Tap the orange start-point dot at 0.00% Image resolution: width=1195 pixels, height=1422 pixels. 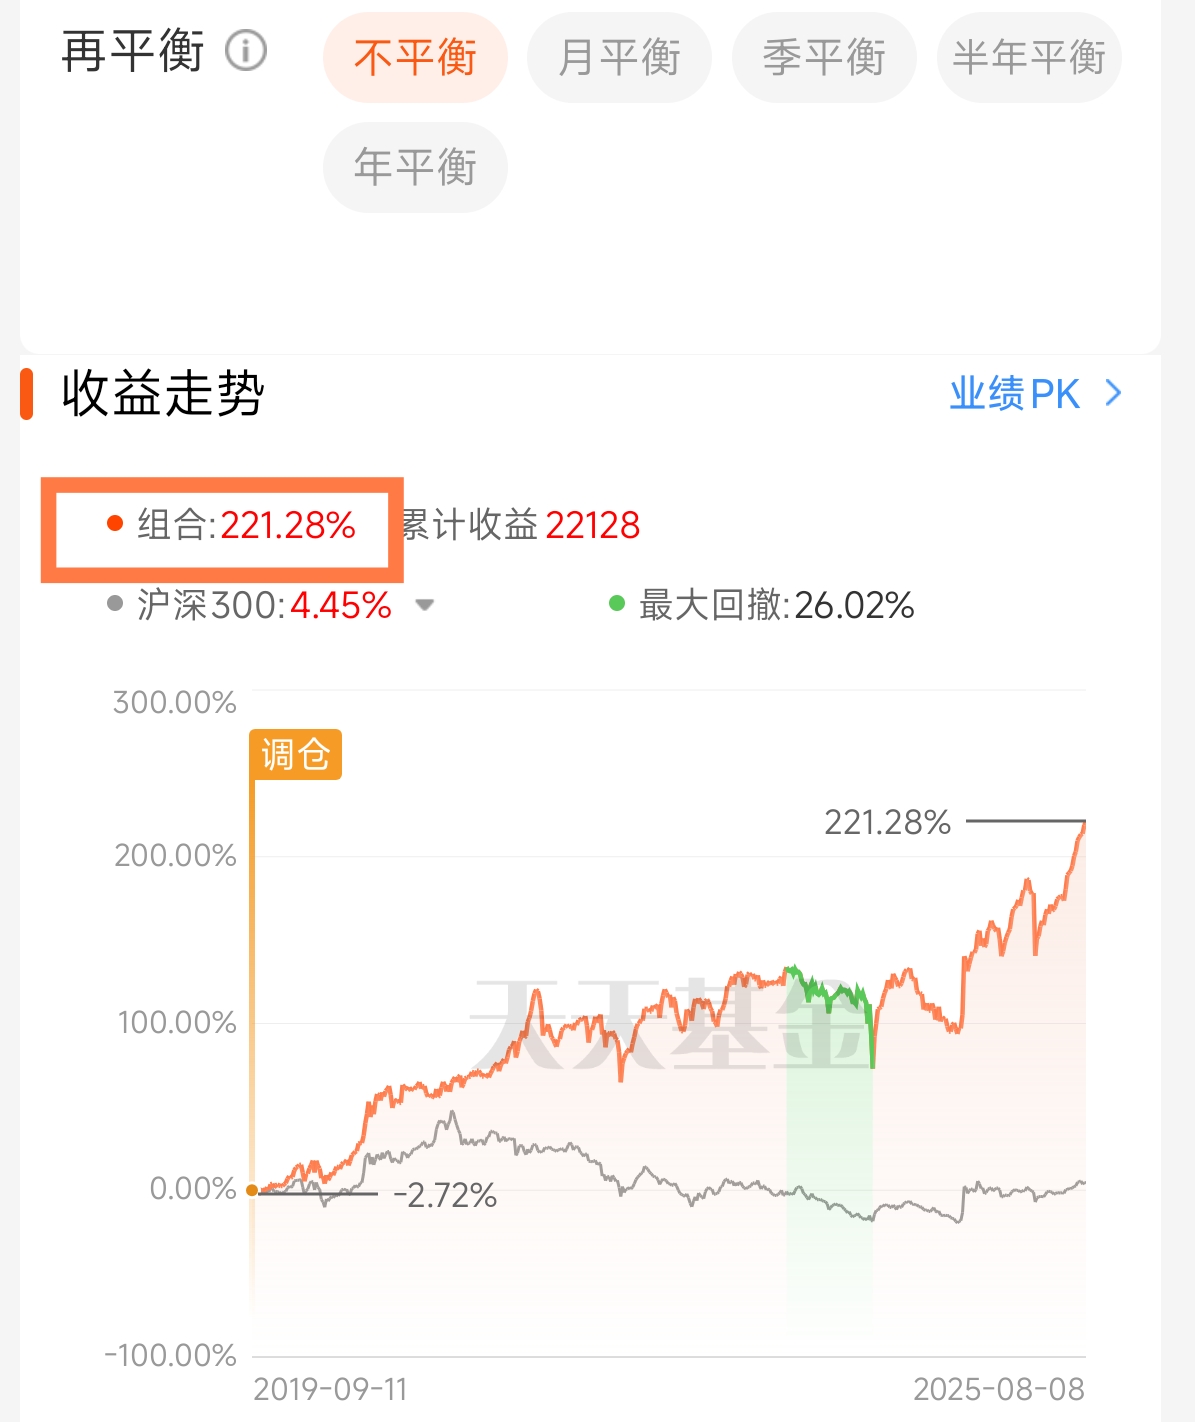point(252,1190)
